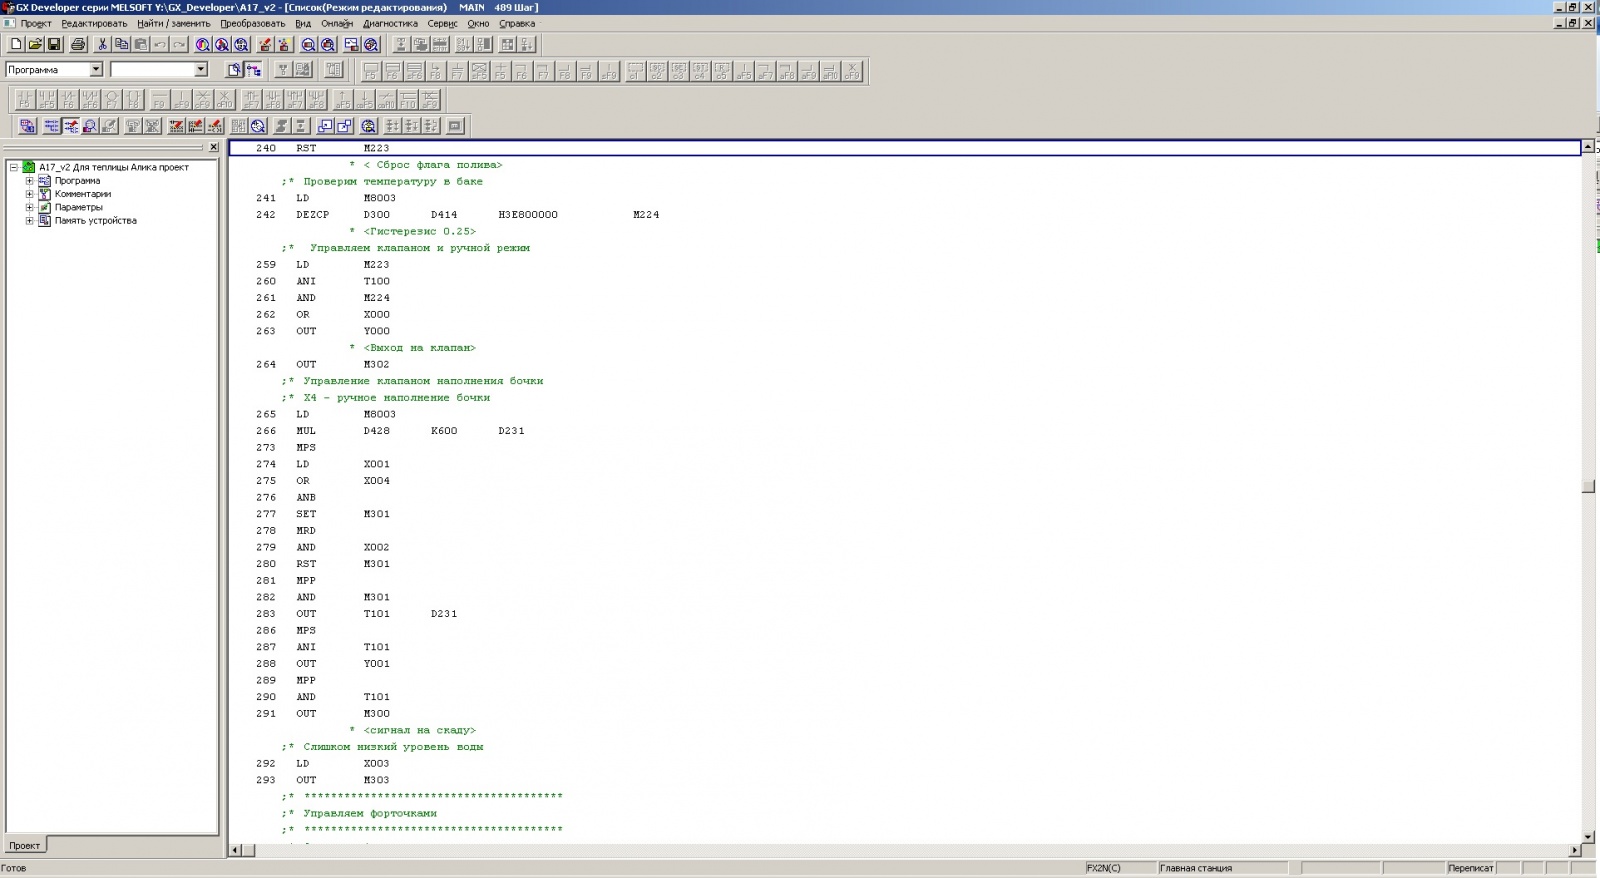
Task: Click the zoom-in window icon in bottom toolbar
Action: pyautogui.click(x=325, y=126)
